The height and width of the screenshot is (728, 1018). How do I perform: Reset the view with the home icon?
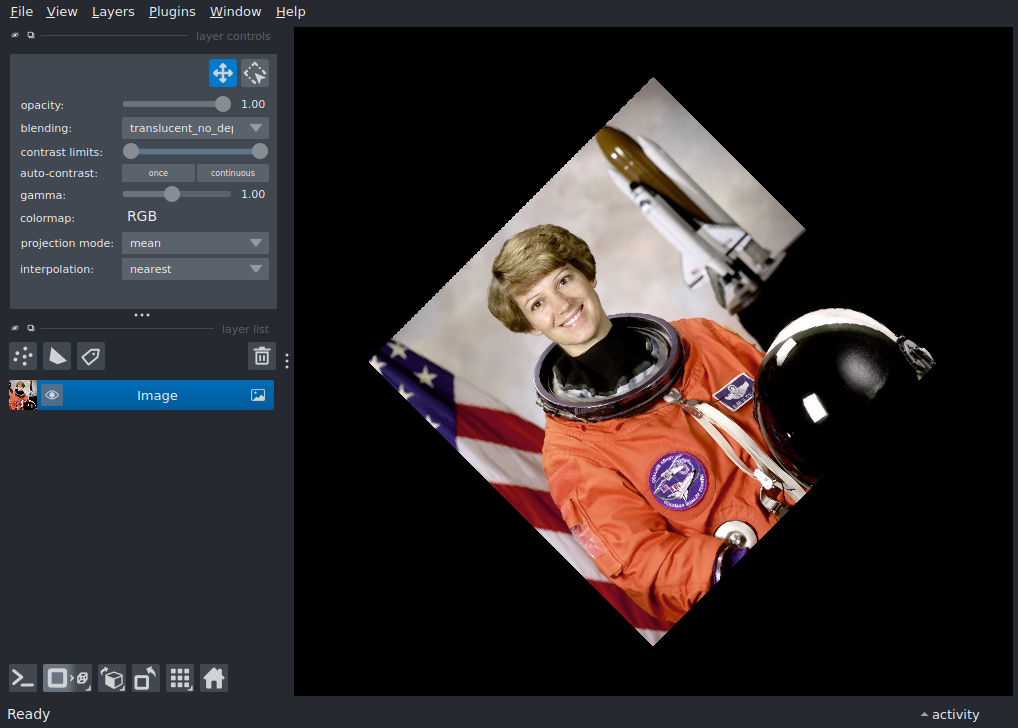(214, 678)
